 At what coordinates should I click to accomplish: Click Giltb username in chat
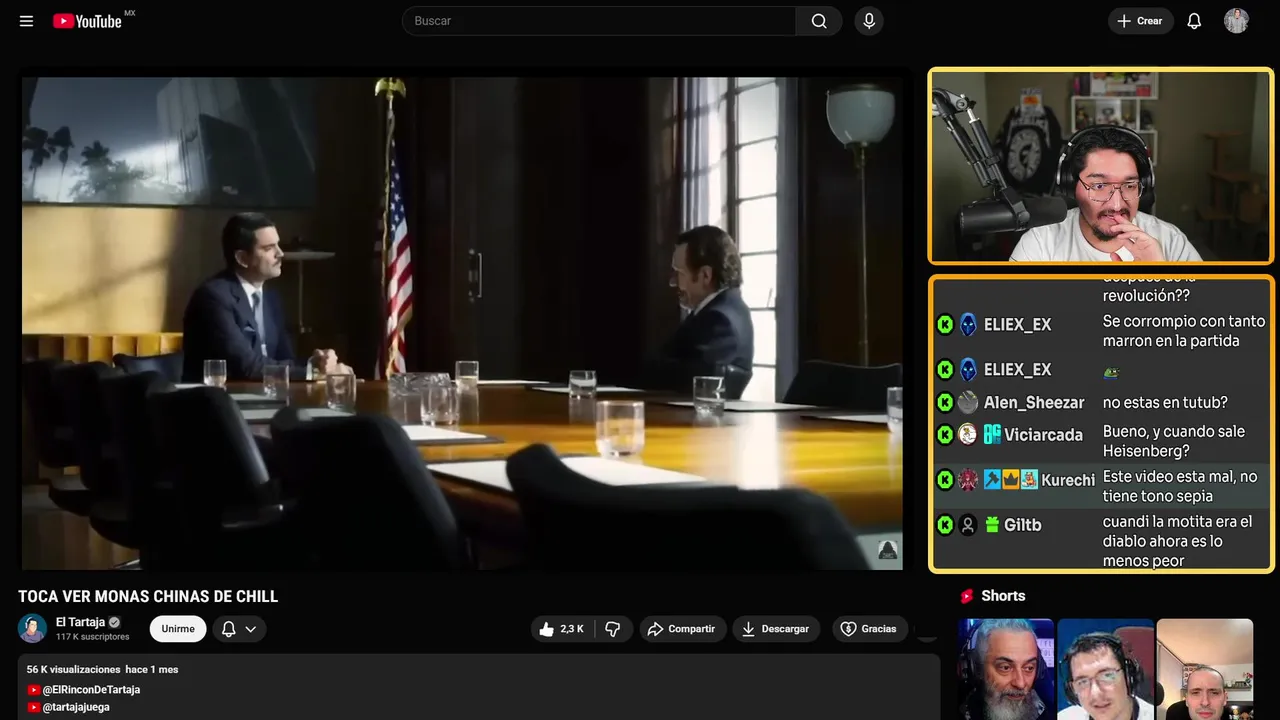pyautogui.click(x=1023, y=525)
